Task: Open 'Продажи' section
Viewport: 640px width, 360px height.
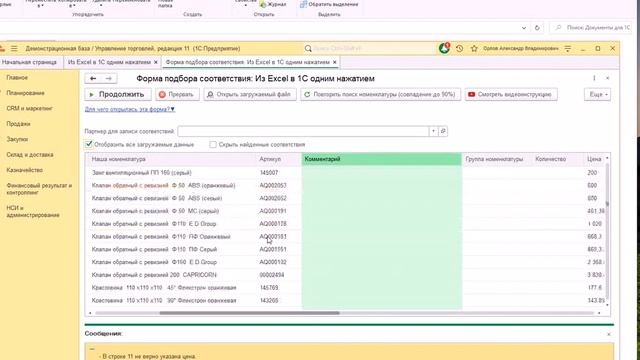Action: point(18,124)
